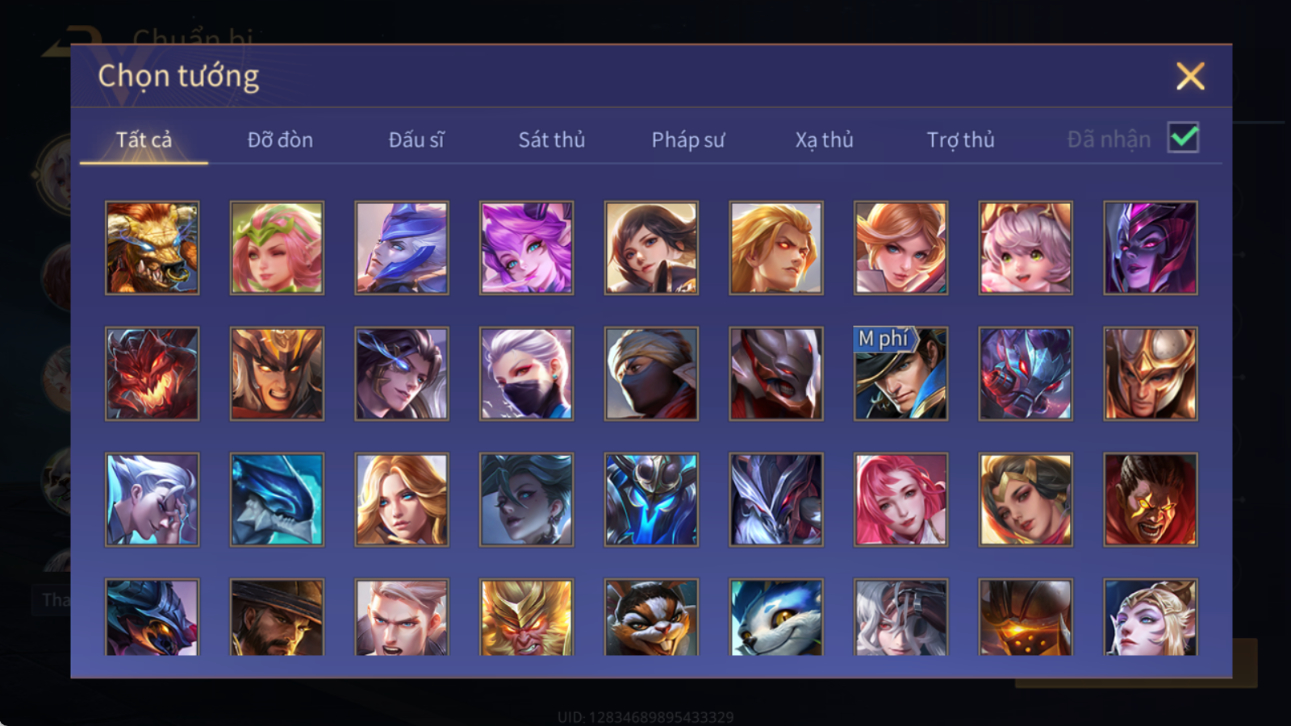Select the "Tất cả" tab
1291x726 pixels.
point(144,140)
